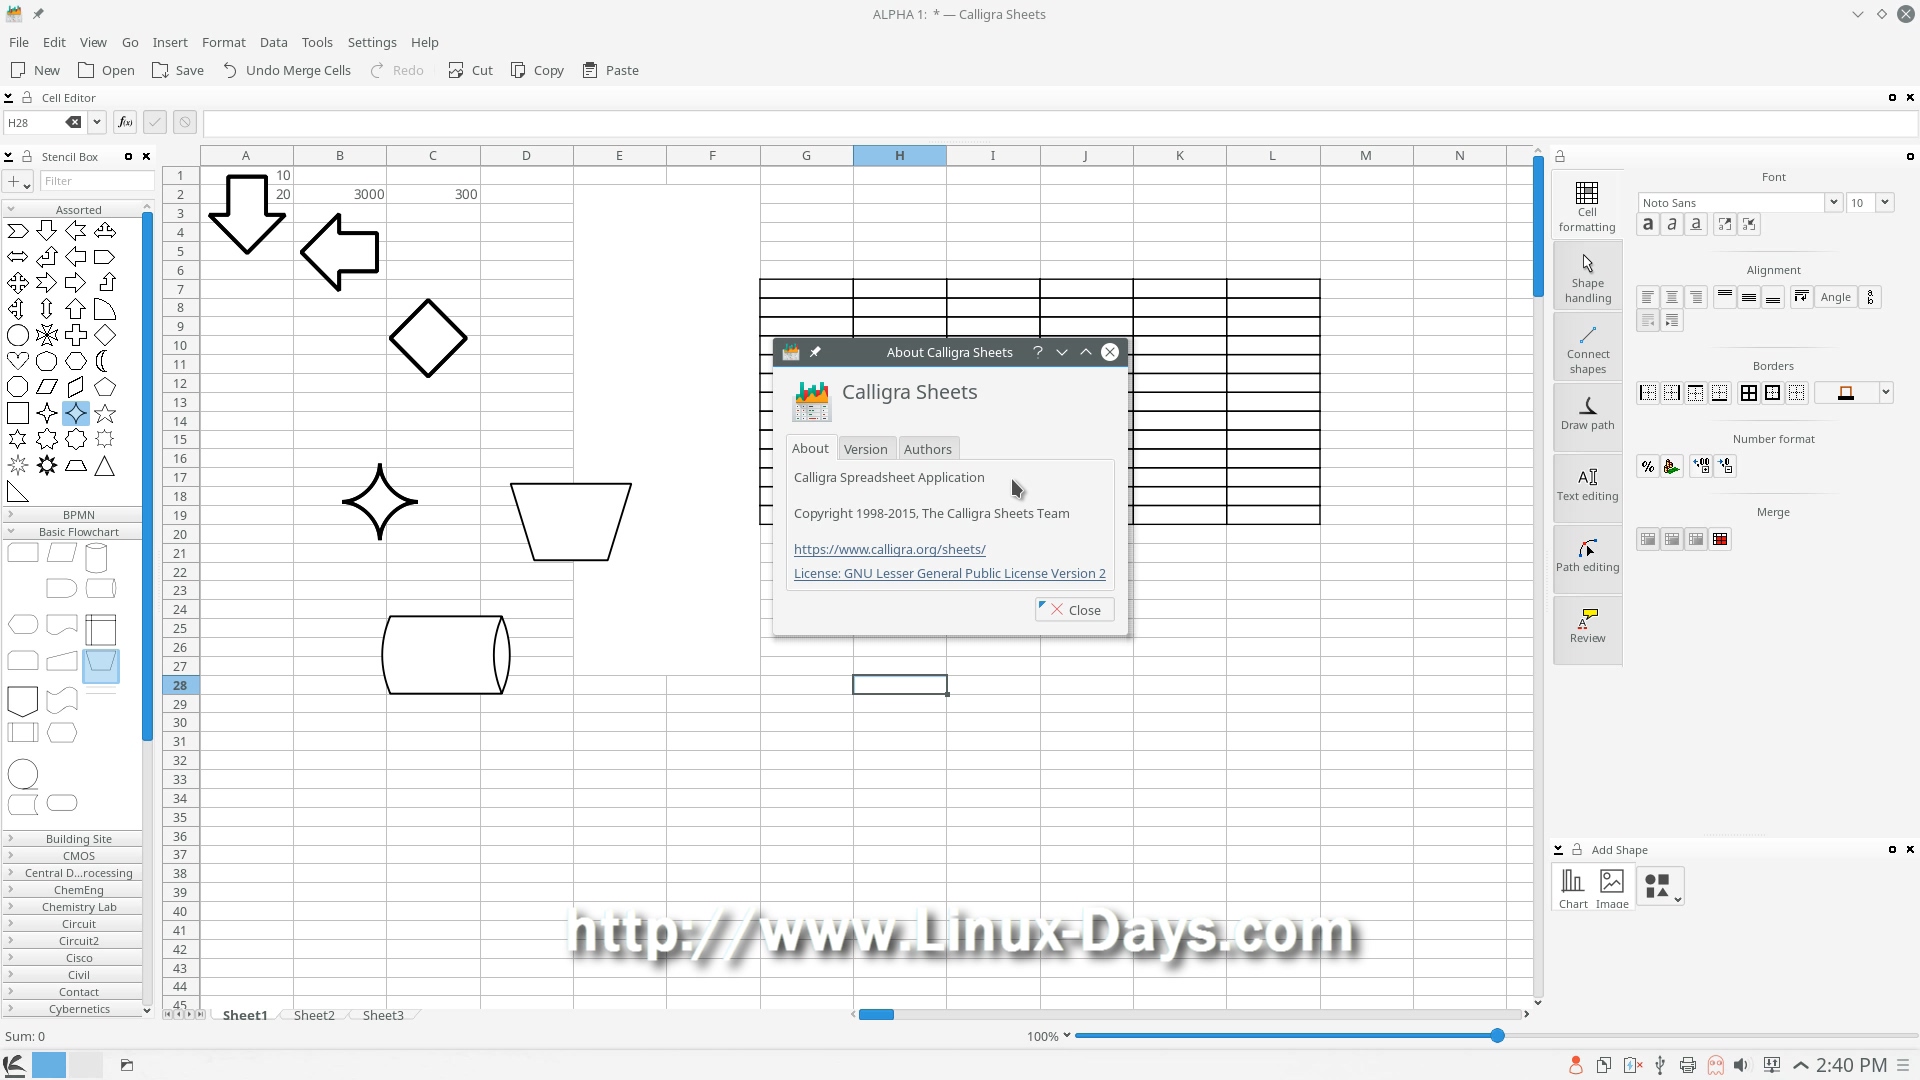This screenshot has width=1920, height=1080.
Task: Decrease decimal precision
Action: 1725,466
